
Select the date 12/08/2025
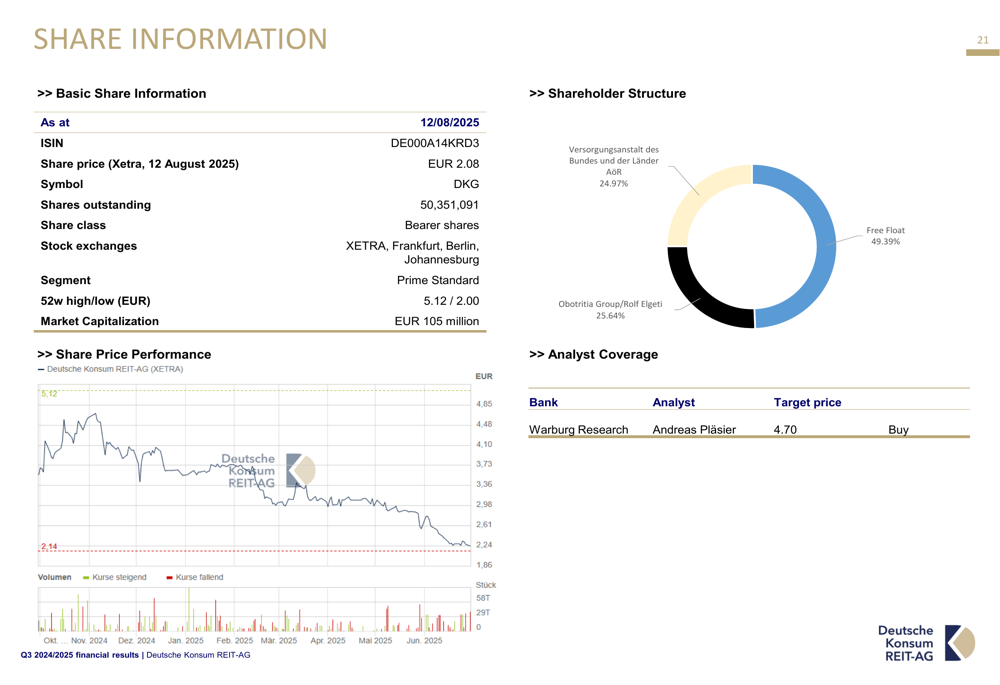450,122
